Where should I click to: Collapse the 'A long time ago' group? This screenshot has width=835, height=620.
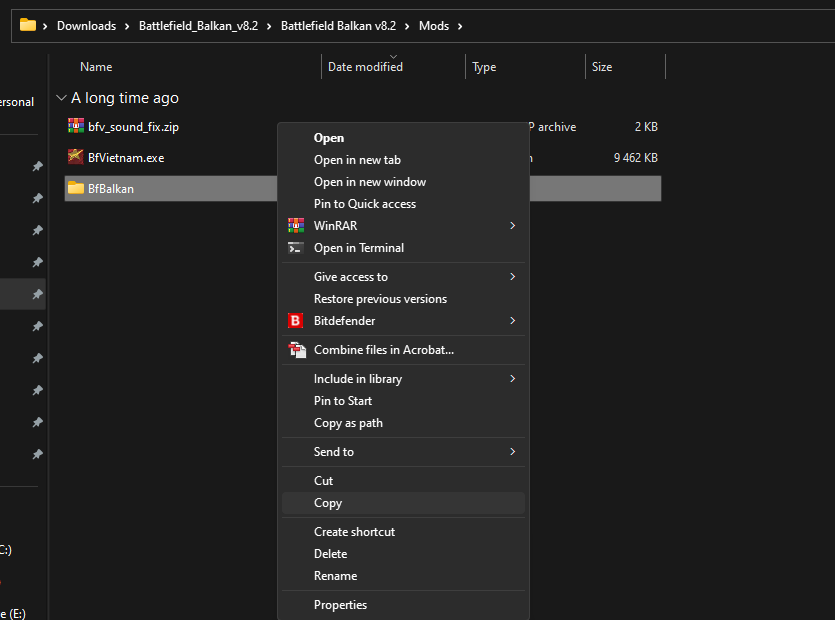pos(61,98)
